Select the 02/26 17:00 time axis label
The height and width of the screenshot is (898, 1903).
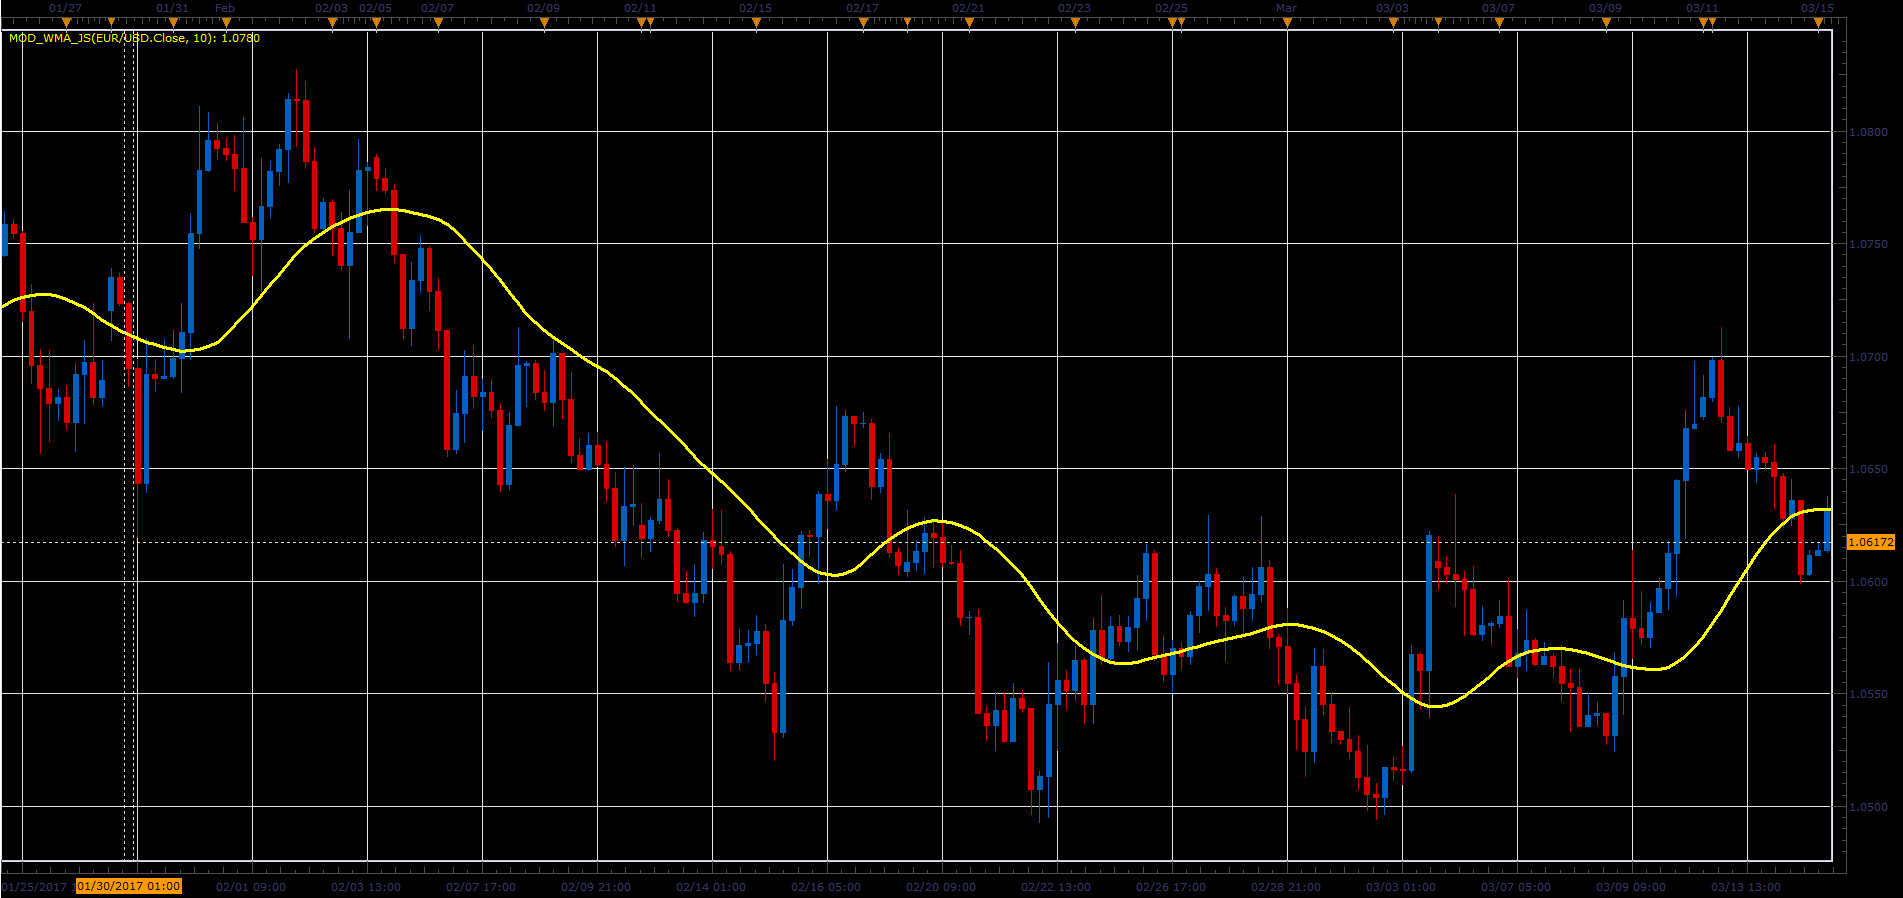click(1171, 887)
